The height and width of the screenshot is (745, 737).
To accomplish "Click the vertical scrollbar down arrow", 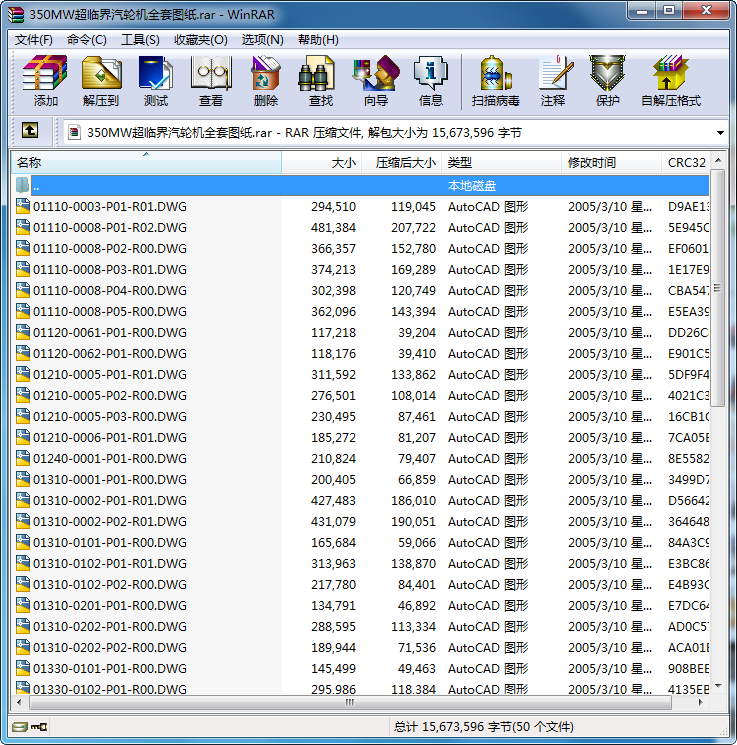I will [x=718, y=687].
